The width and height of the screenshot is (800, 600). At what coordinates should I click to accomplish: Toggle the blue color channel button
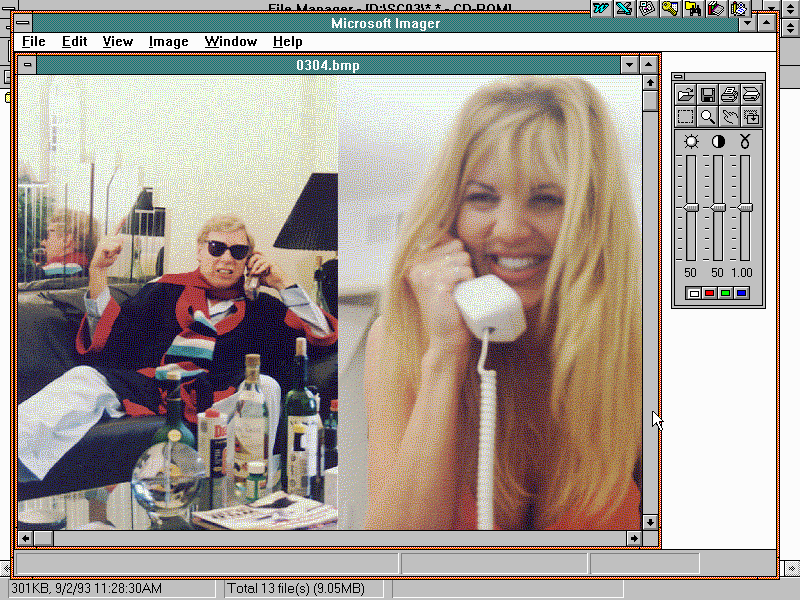point(741,294)
